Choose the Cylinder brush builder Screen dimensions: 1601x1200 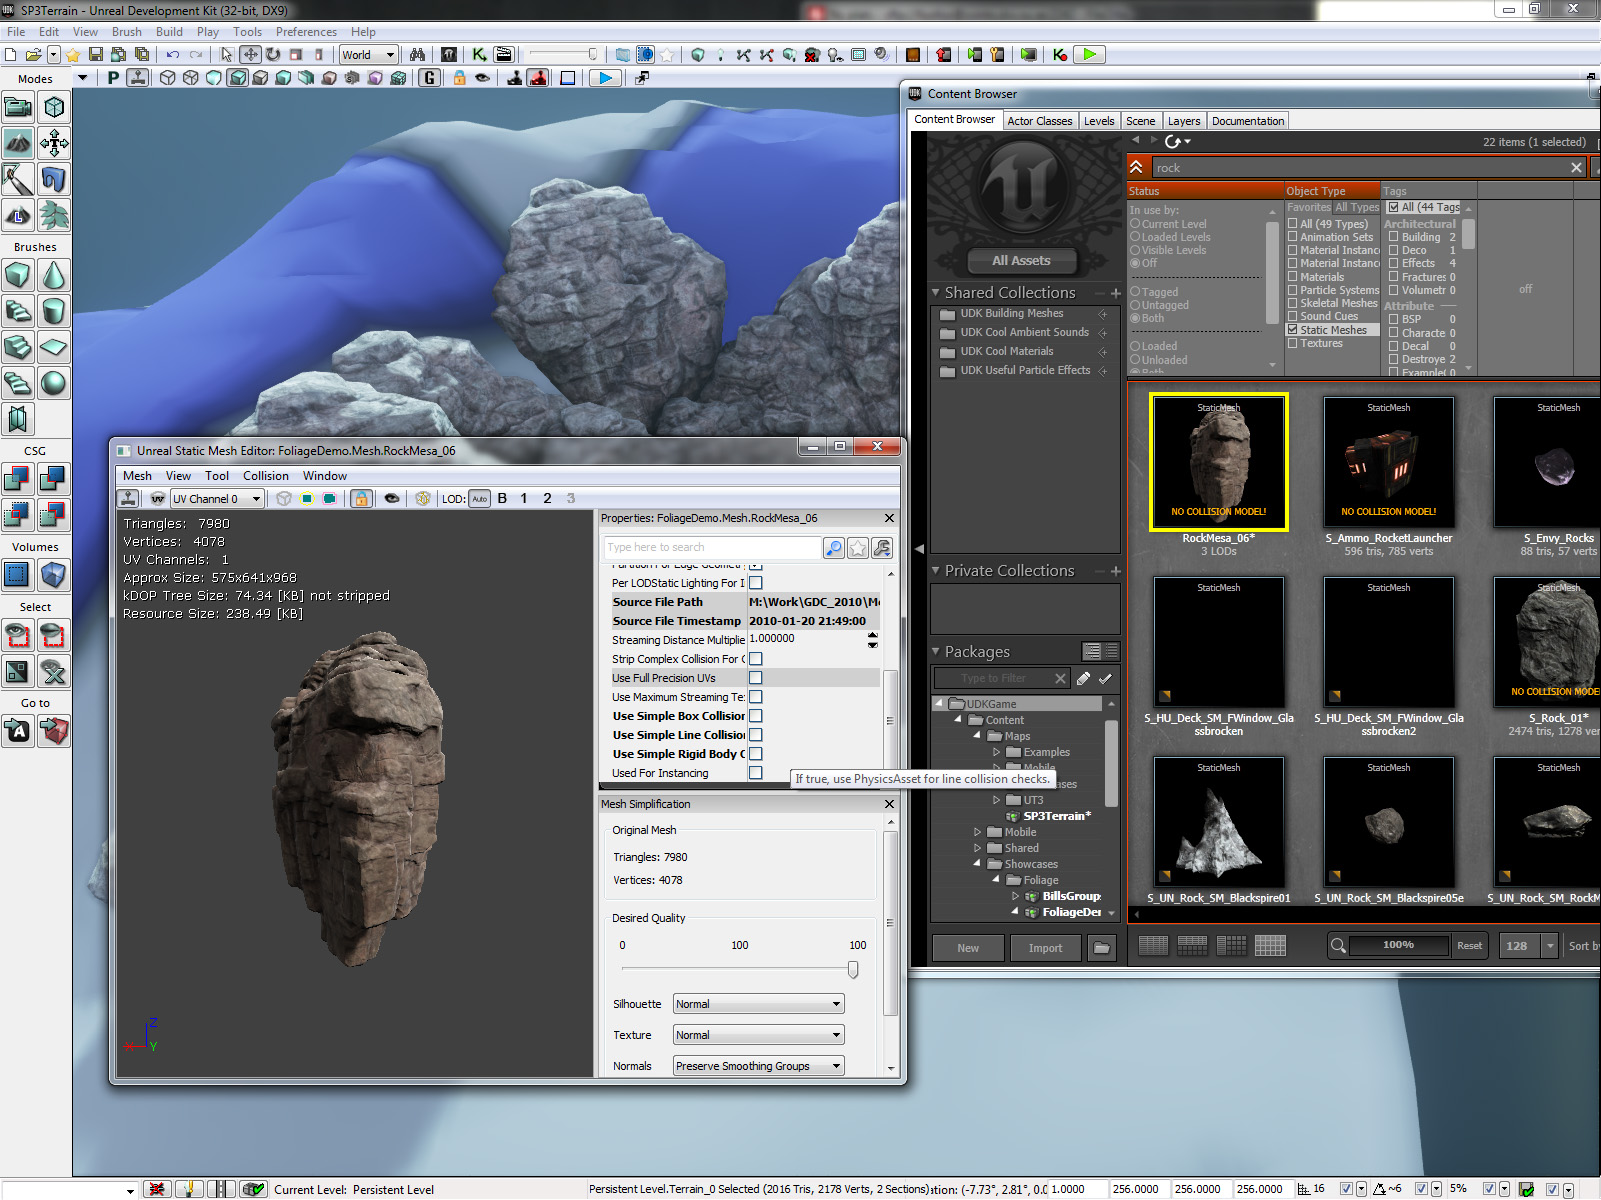pos(54,311)
